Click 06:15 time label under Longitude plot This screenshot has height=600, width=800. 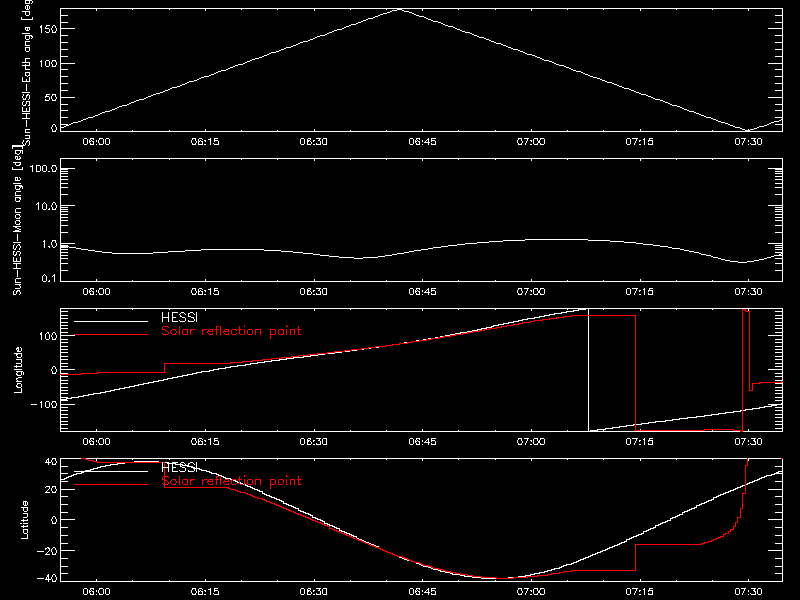click(x=205, y=442)
